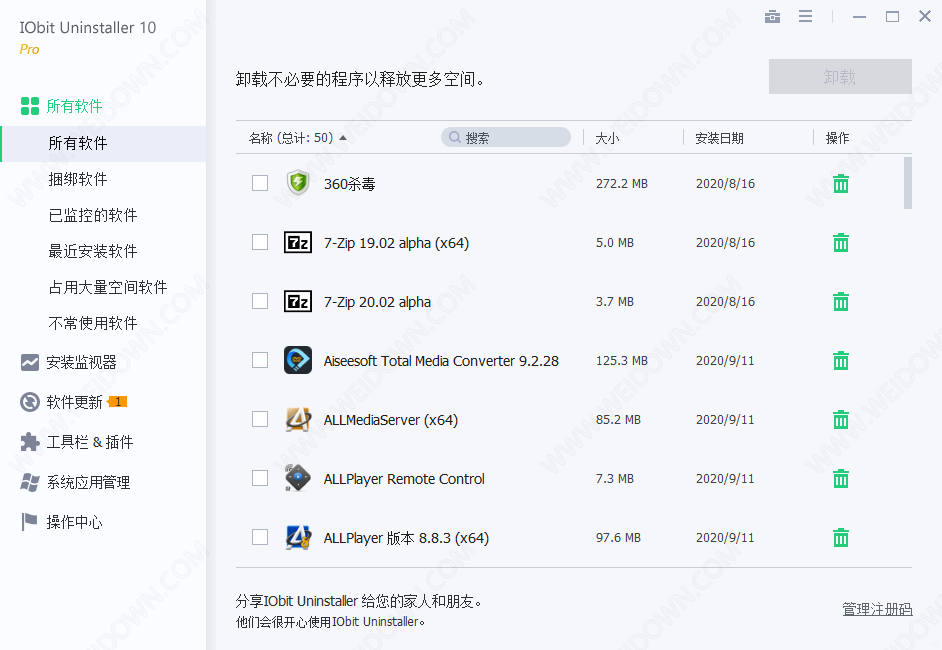
Task: Select checkbox for 7-Zip 20.02 alpha
Action: [x=260, y=301]
